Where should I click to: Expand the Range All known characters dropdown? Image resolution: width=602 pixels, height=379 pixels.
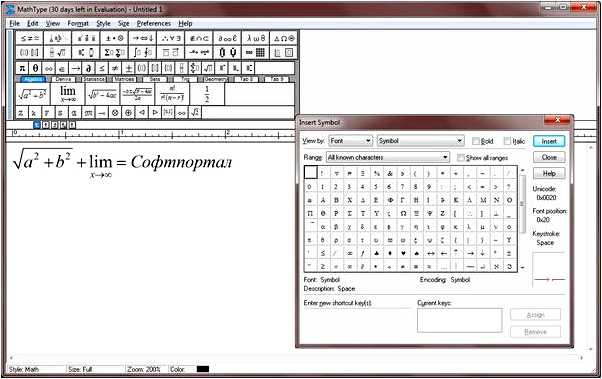coord(388,157)
